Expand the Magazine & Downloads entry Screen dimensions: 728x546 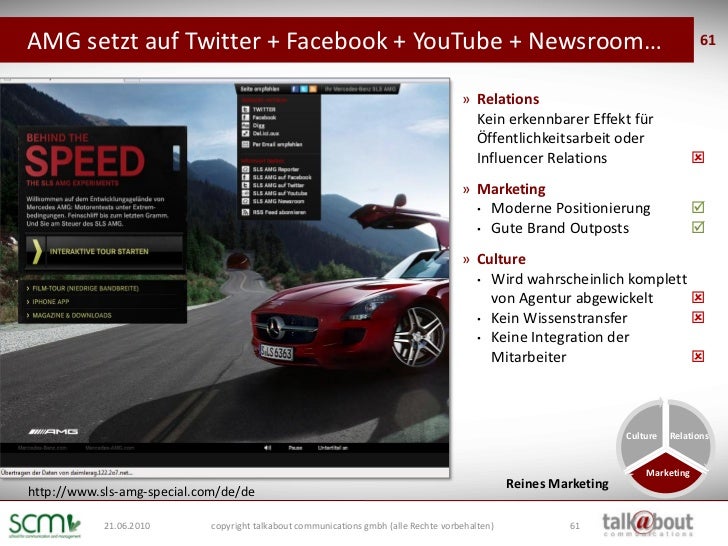(69, 315)
